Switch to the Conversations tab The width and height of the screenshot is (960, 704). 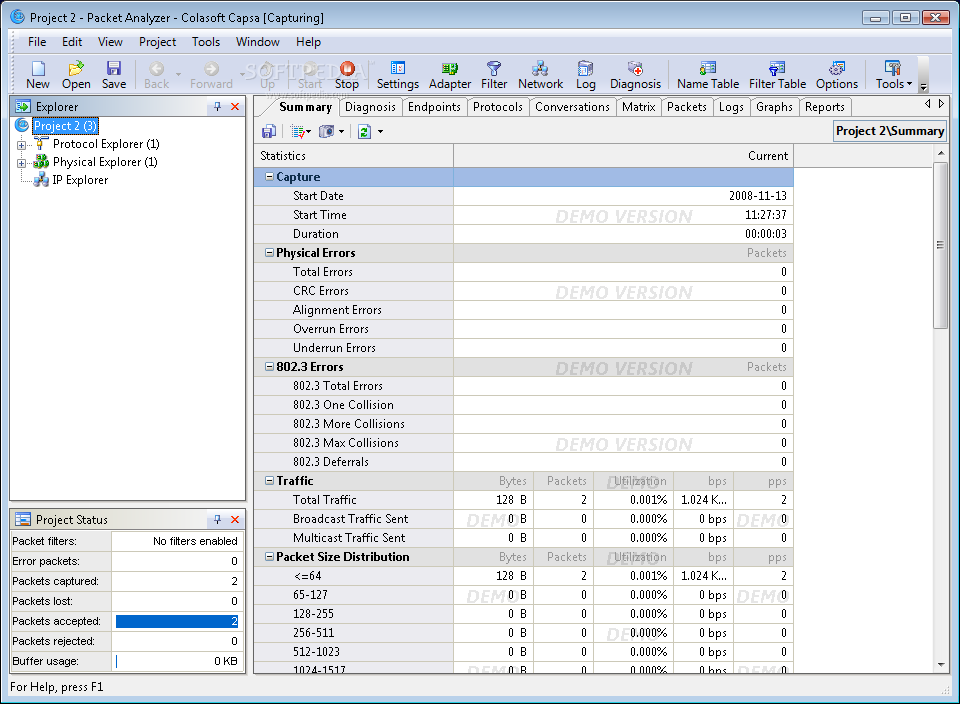click(572, 107)
